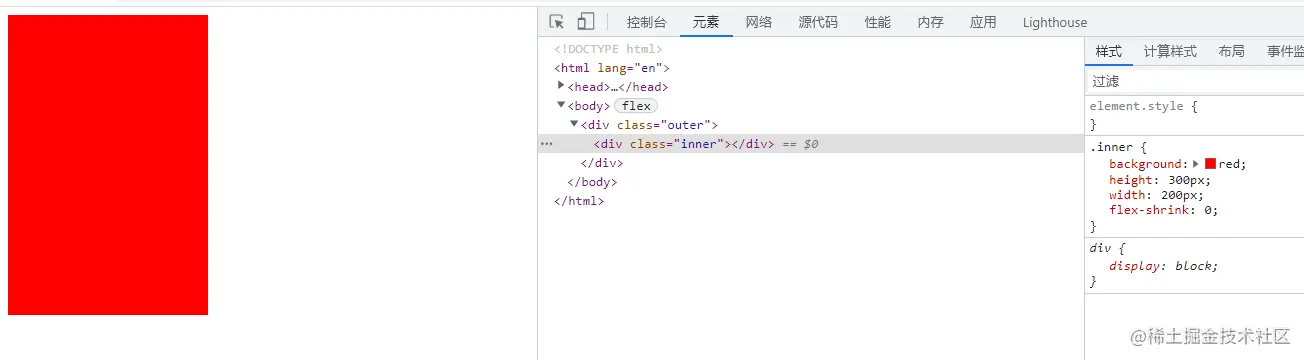Screen dimensions: 1304x360
Task: Open the 内存 tab
Action: (930, 22)
